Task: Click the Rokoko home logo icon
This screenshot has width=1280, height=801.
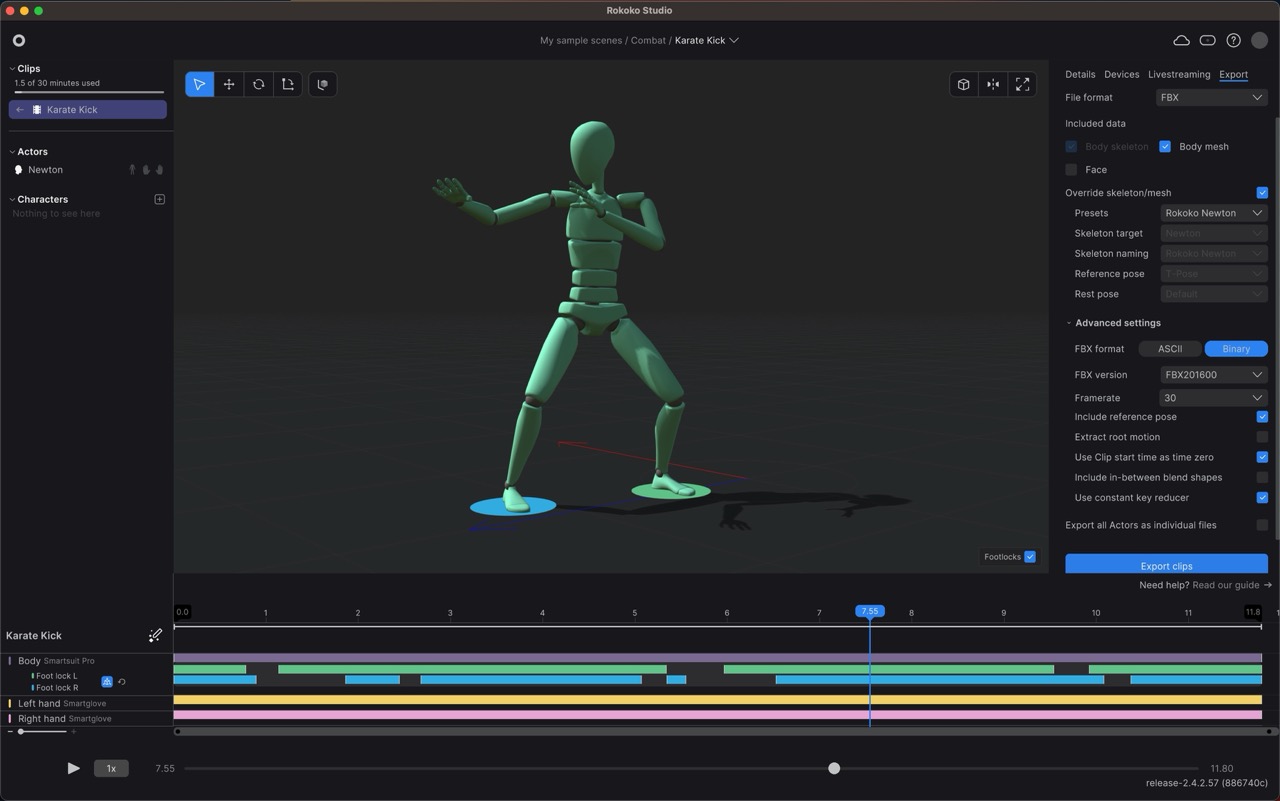Action: [19, 40]
